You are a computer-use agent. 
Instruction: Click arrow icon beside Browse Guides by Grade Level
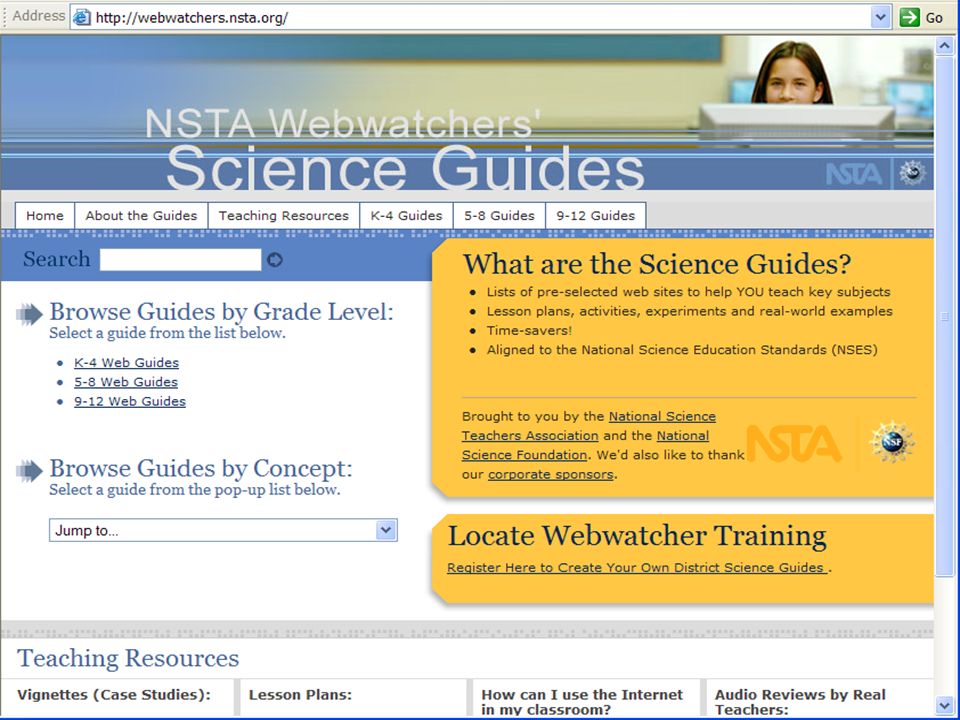[x=29, y=314]
